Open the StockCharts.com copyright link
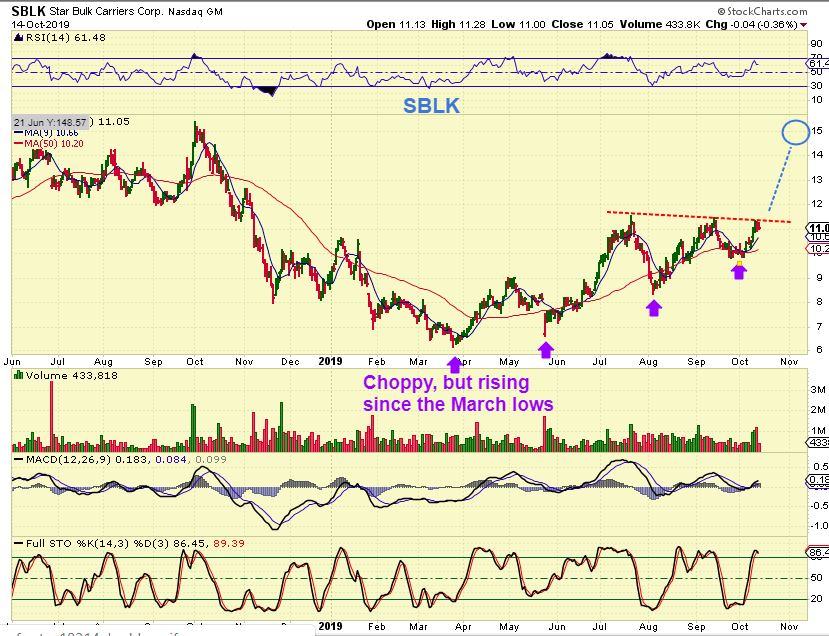Viewport: 829px width, 636px height. point(762,11)
